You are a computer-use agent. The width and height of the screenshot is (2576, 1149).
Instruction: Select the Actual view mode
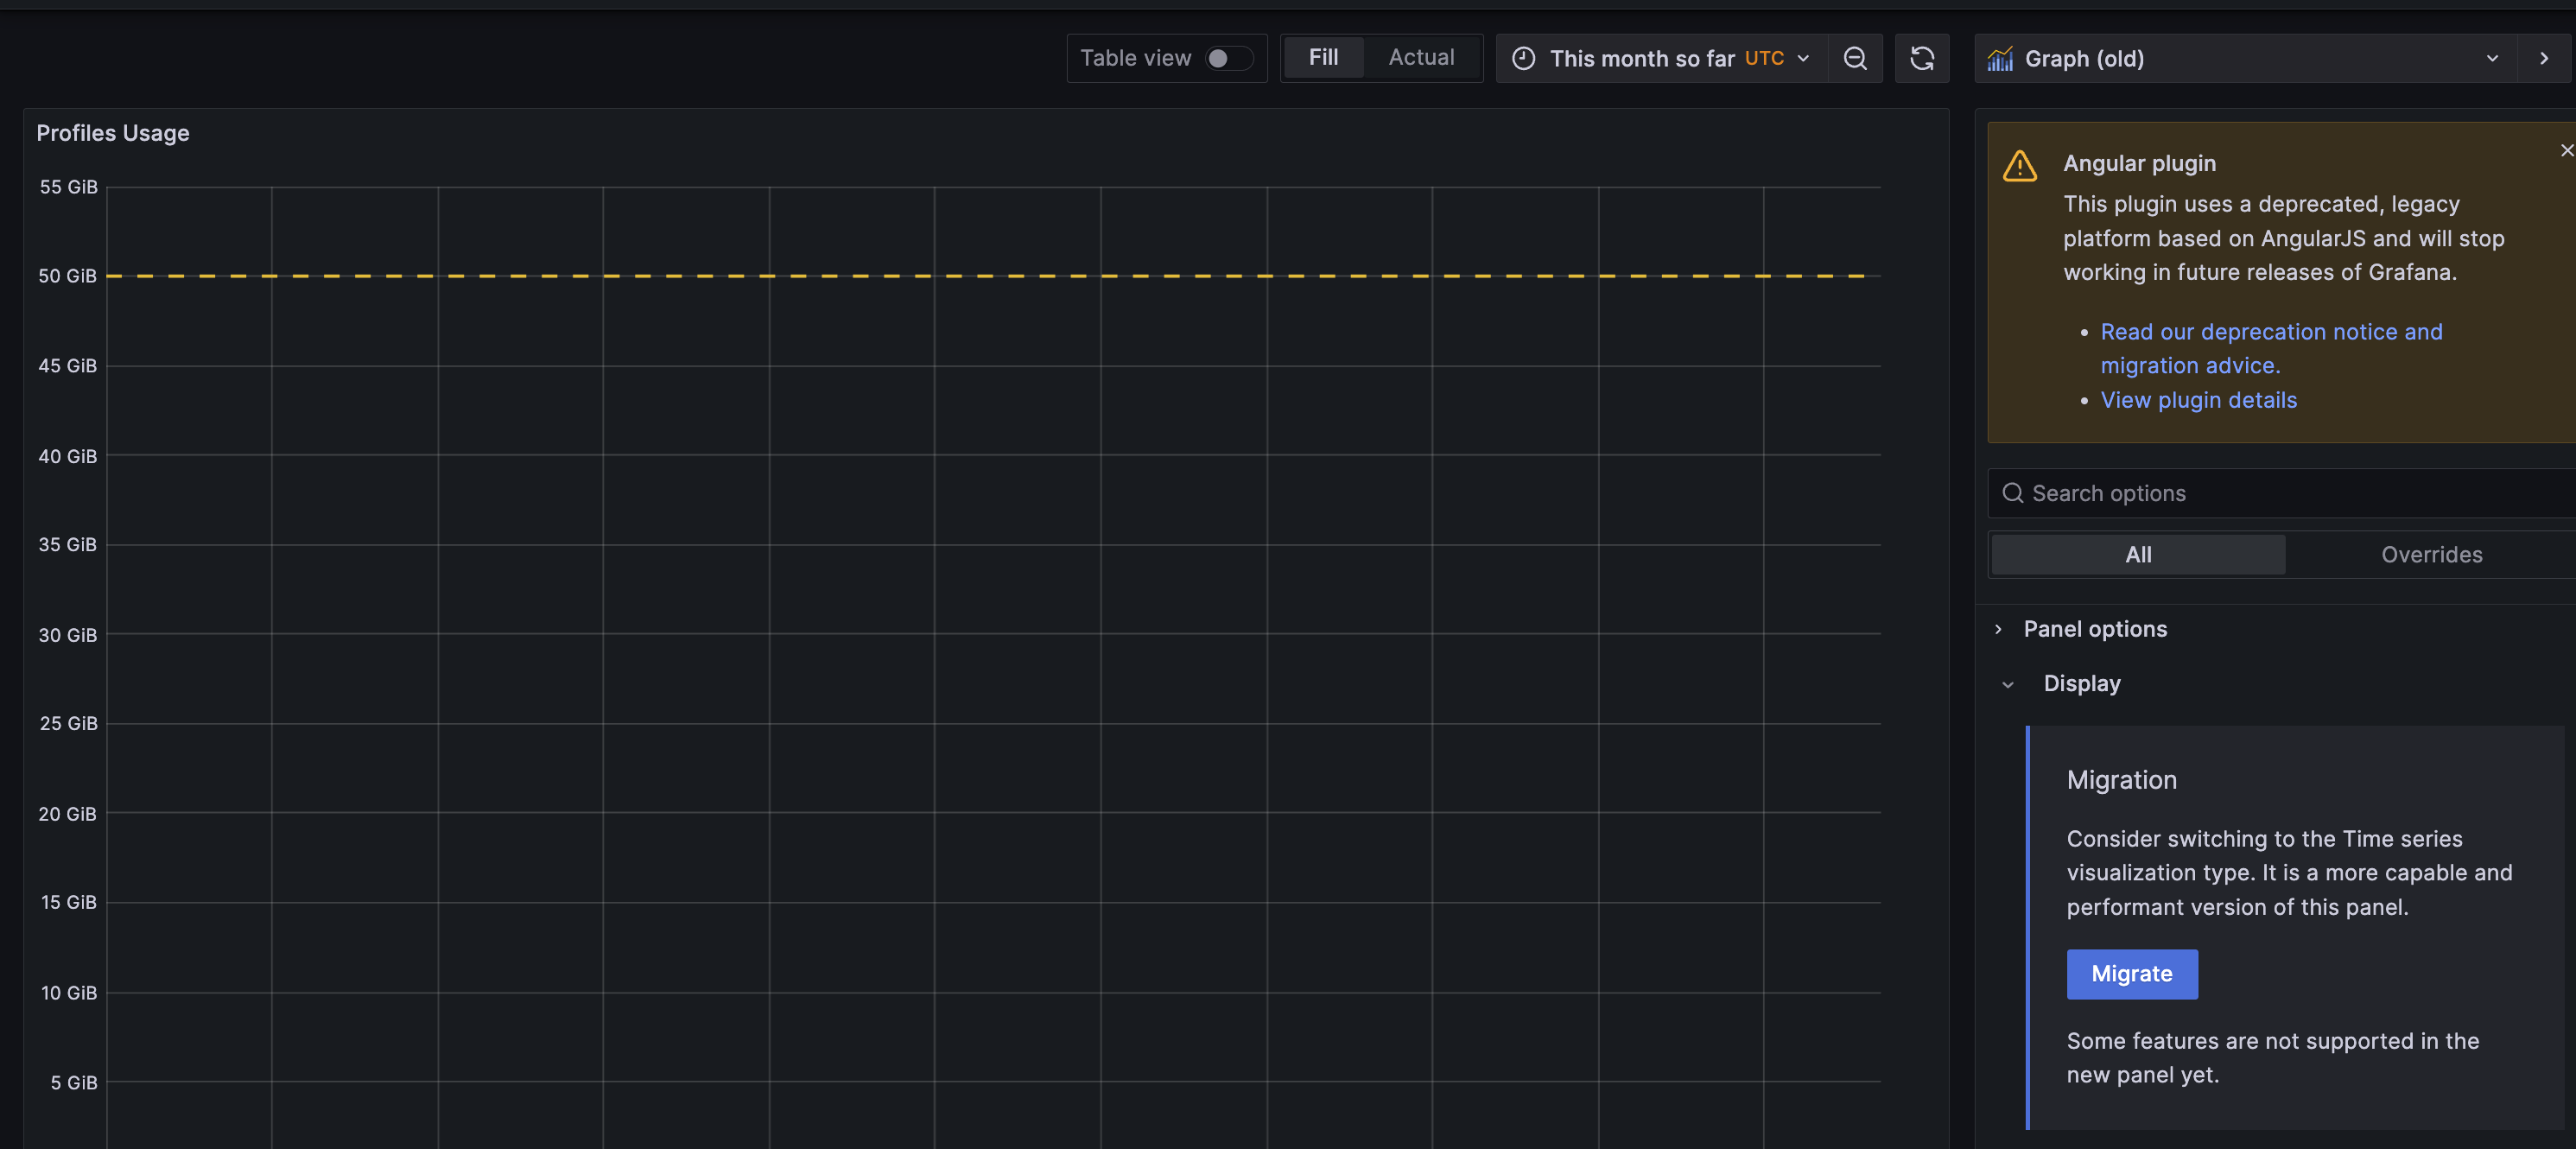click(1421, 57)
